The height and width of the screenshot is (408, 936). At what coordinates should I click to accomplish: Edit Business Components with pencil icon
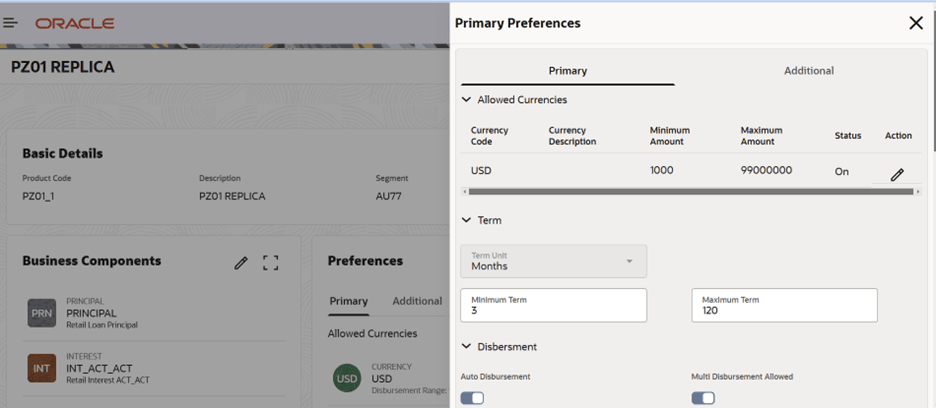pyautogui.click(x=241, y=262)
